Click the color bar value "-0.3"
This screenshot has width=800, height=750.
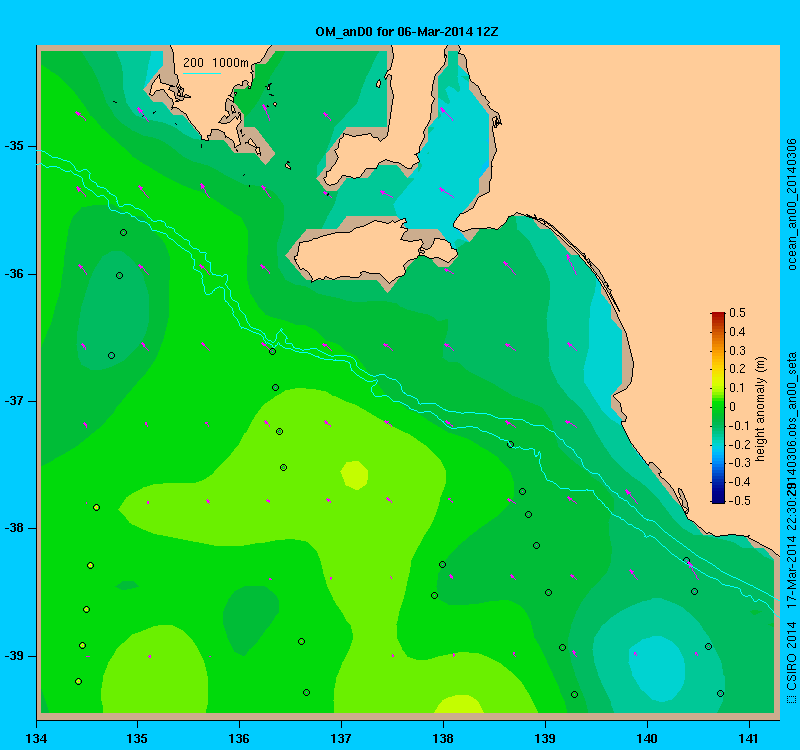point(739,463)
